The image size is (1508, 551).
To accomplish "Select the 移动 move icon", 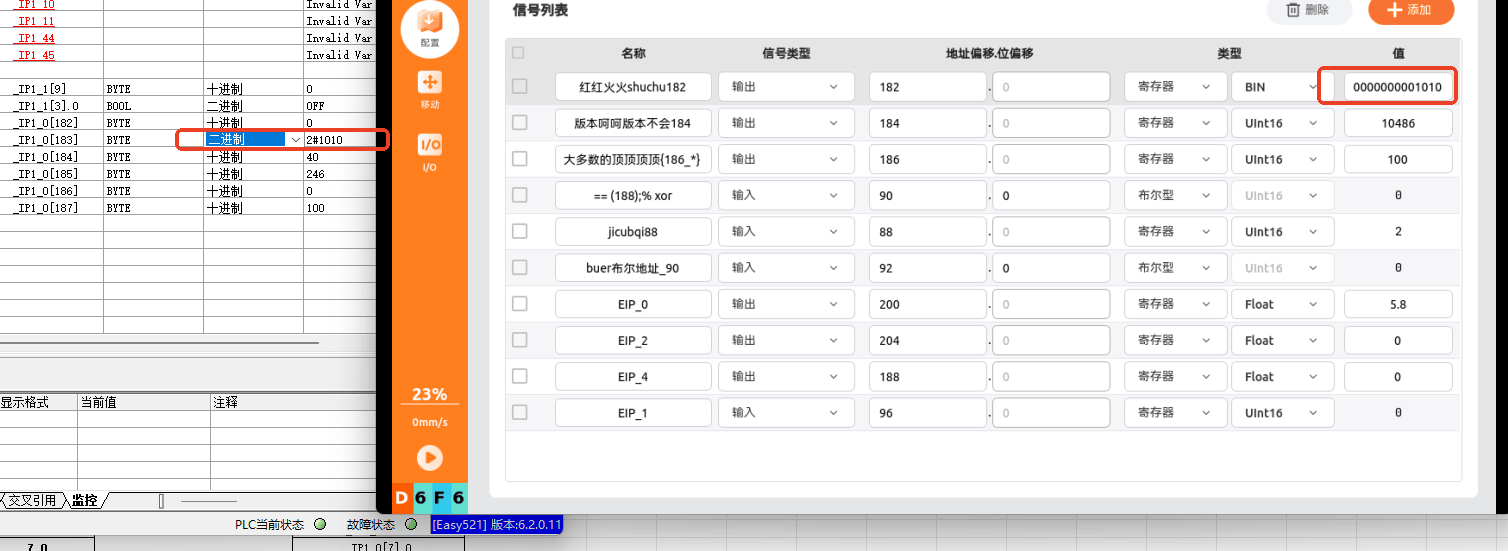I will pyautogui.click(x=429, y=89).
